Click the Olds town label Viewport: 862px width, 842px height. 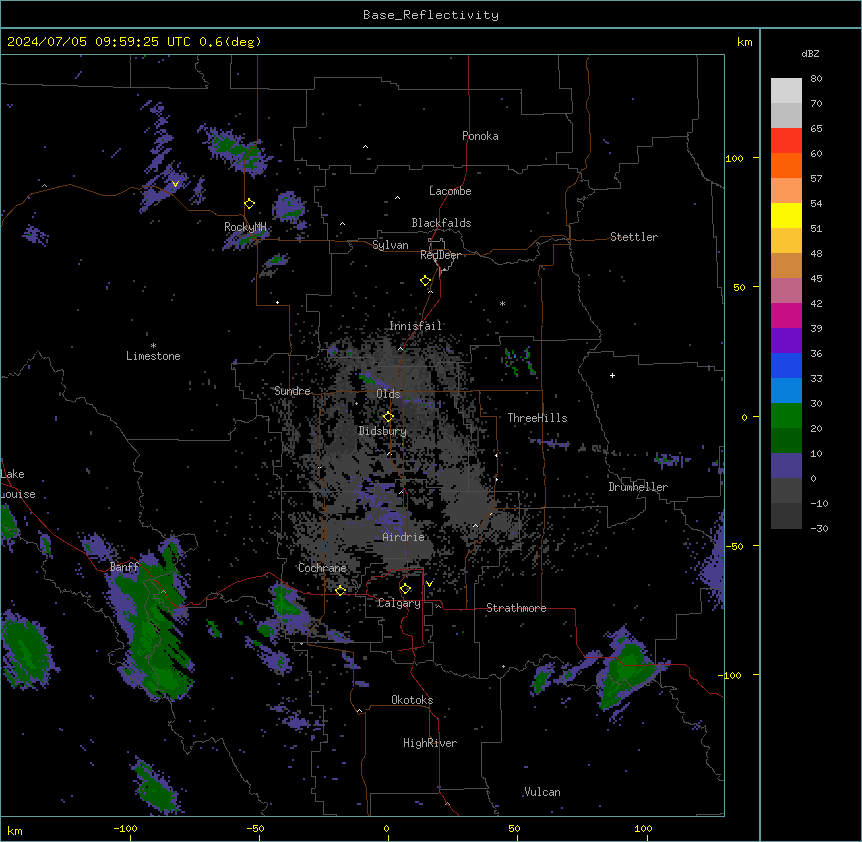point(388,394)
